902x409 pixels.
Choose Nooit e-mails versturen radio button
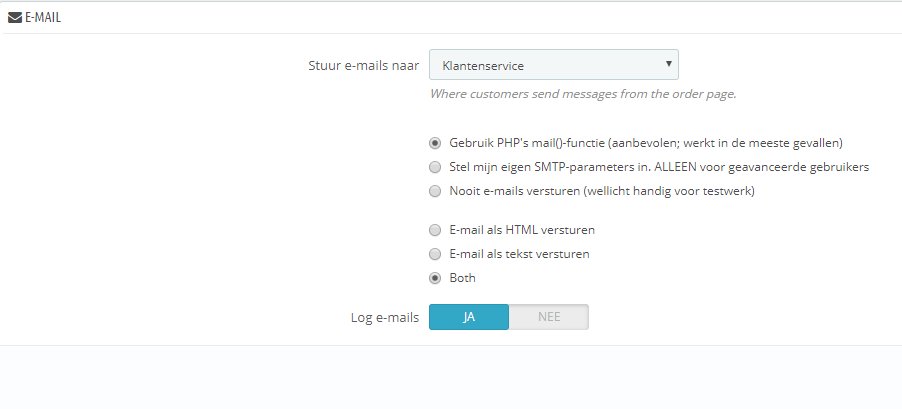click(435, 191)
